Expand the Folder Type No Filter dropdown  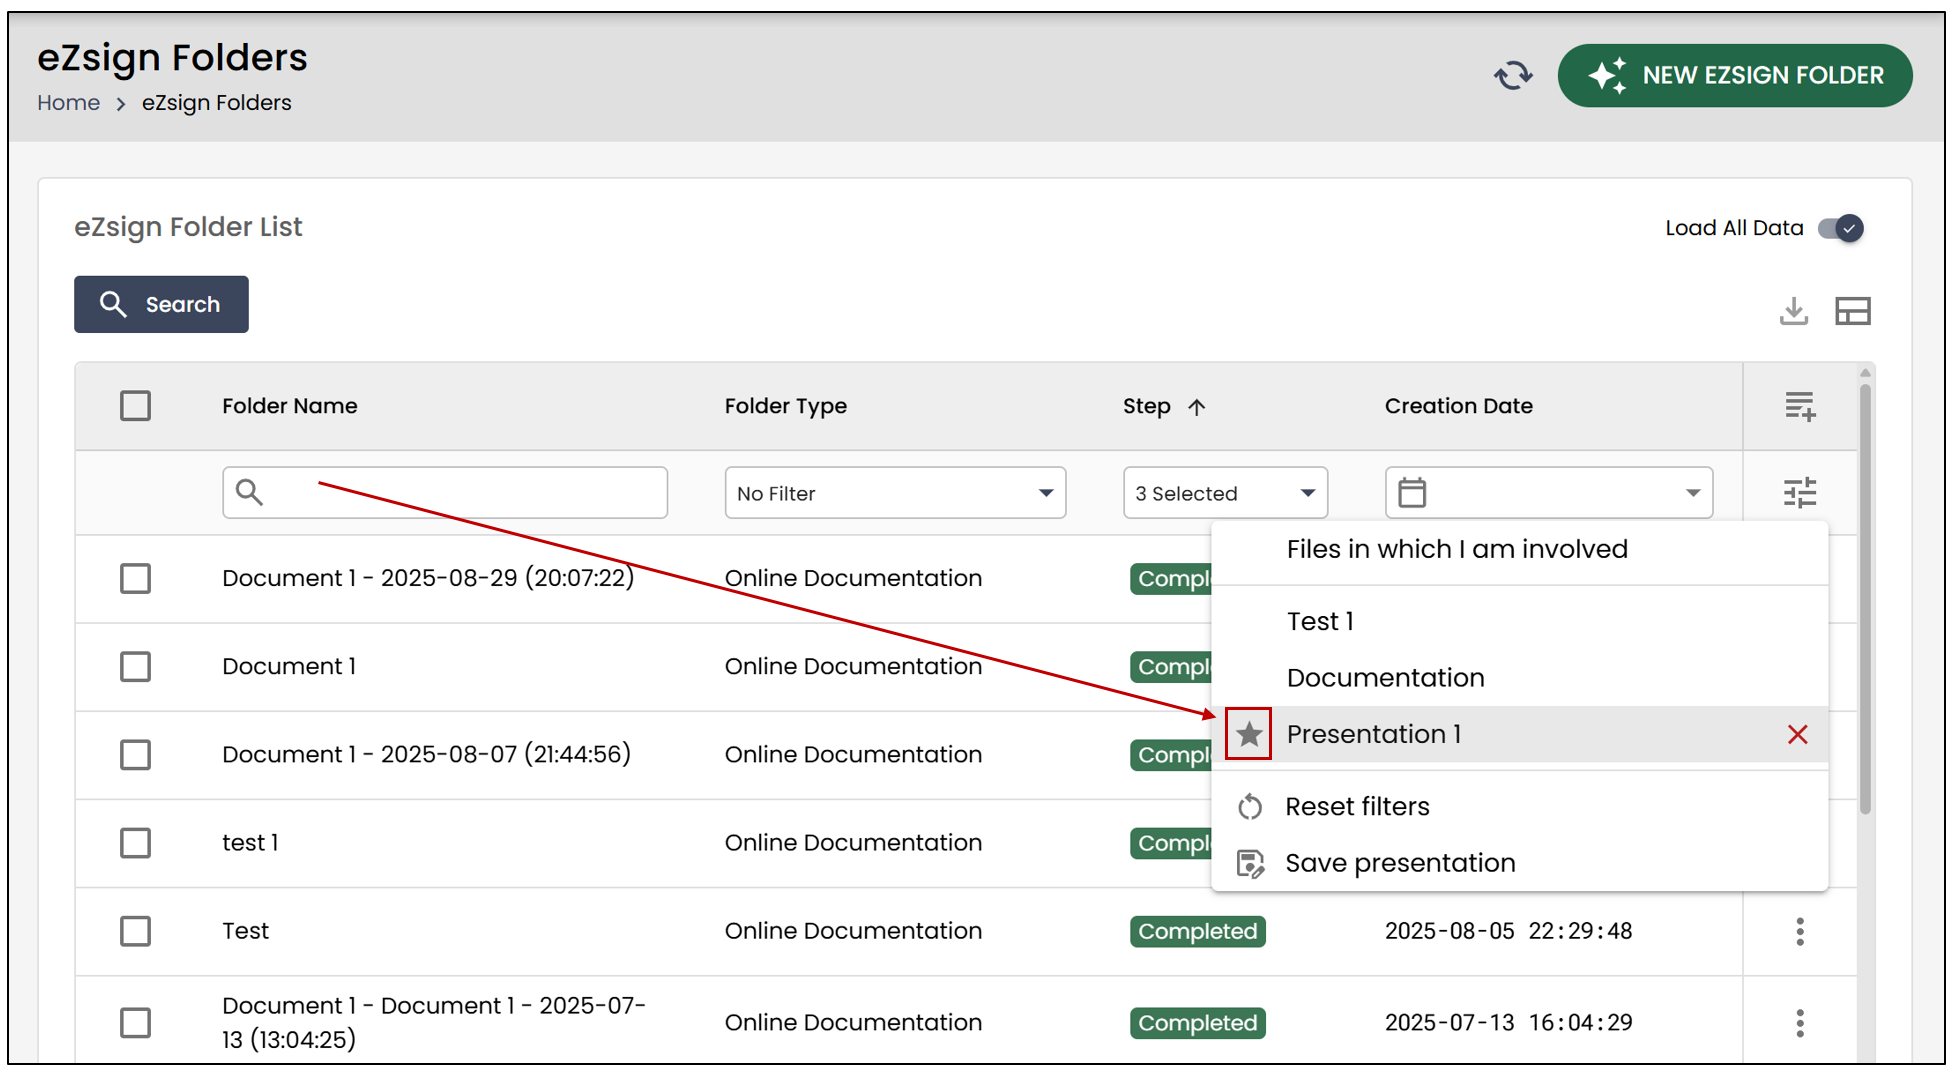[x=895, y=492]
